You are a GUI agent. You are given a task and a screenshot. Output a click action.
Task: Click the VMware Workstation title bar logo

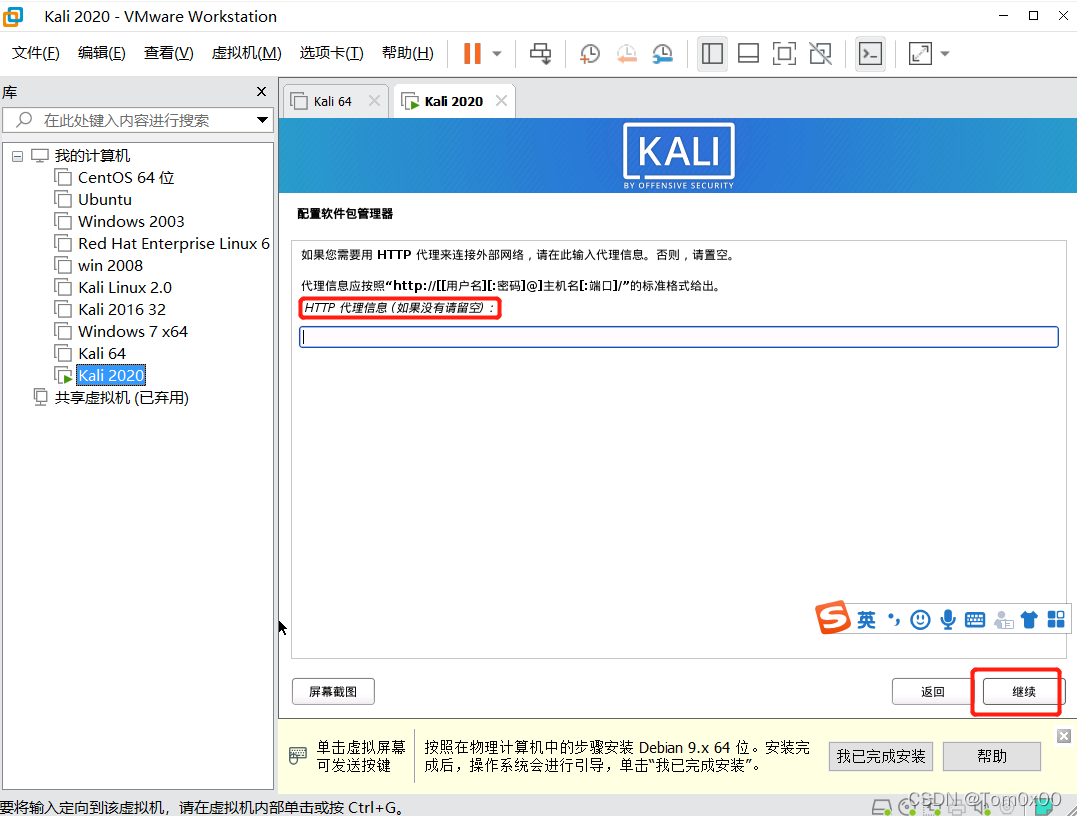click(12, 16)
